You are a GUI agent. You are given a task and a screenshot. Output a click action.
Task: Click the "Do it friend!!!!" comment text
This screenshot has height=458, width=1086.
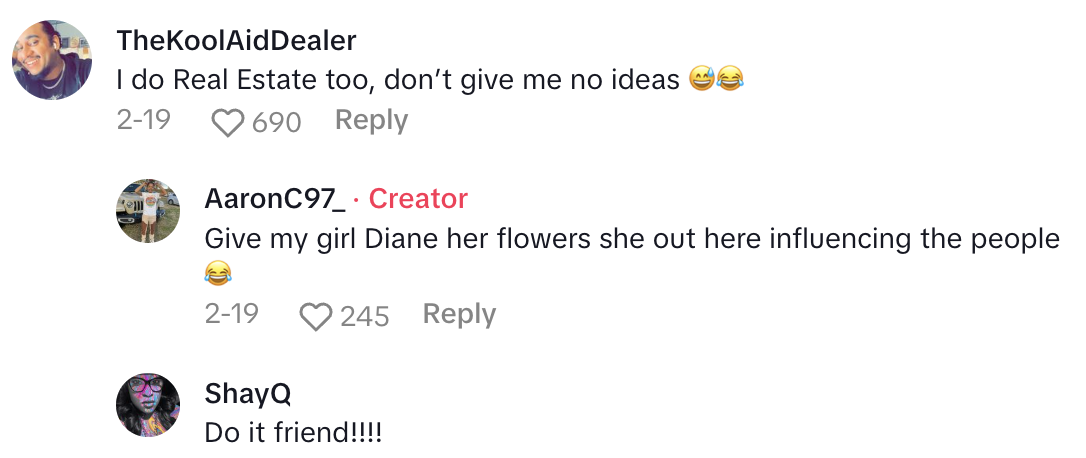(x=293, y=433)
